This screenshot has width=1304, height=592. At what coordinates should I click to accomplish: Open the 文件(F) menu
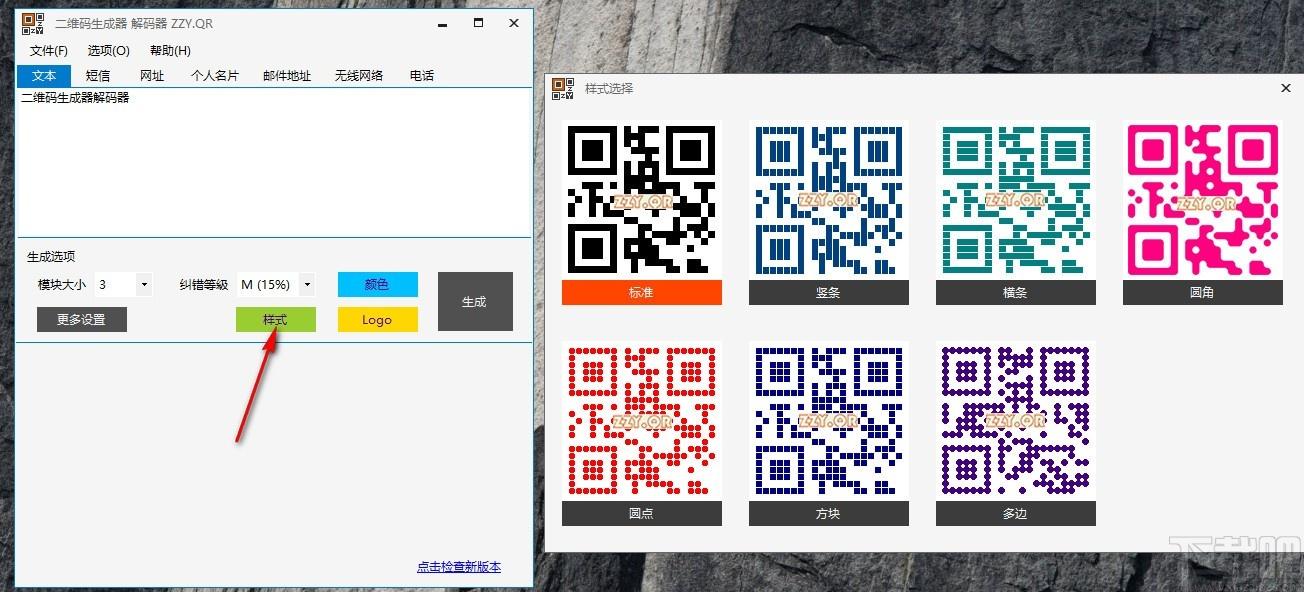(49, 51)
